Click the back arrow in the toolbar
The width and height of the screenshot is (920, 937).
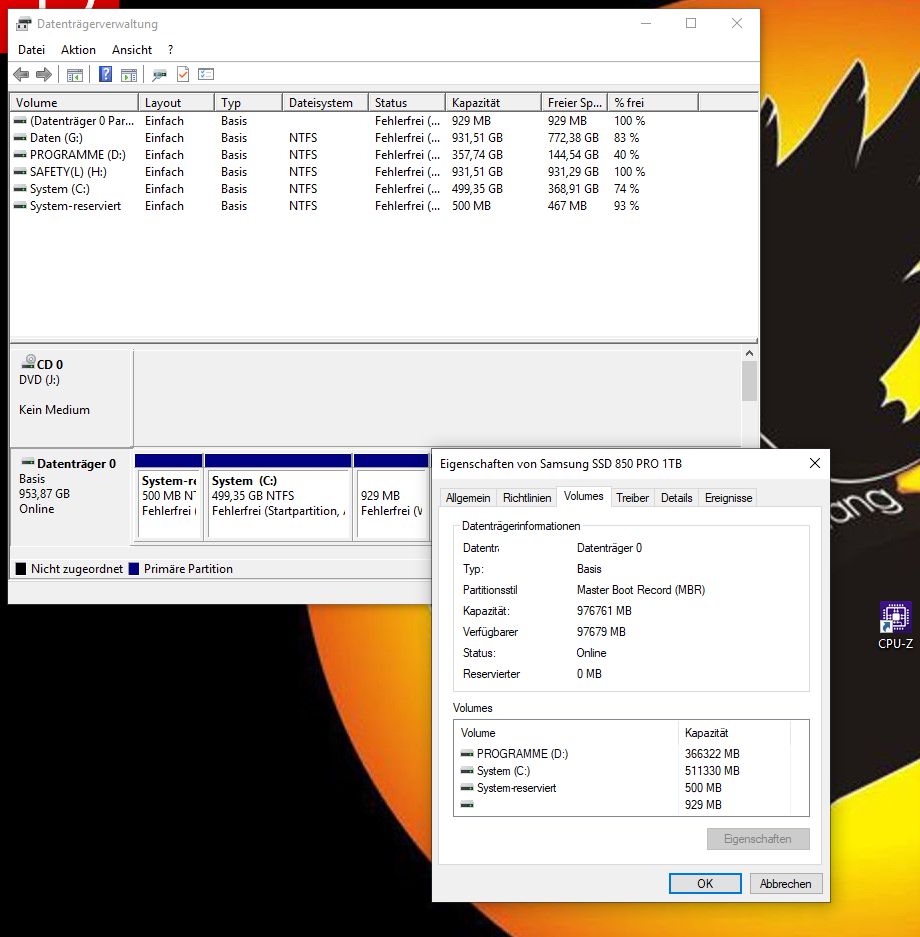tap(21, 75)
